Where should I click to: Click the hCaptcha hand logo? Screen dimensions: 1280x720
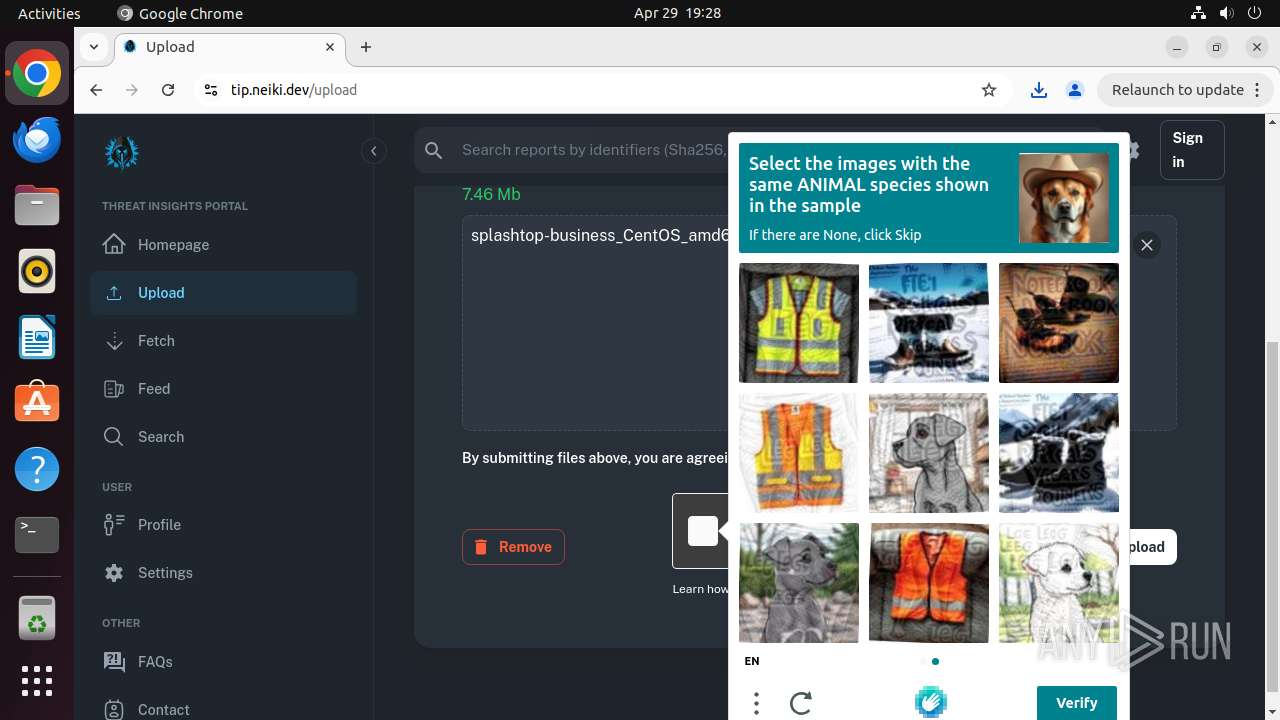tap(931, 702)
